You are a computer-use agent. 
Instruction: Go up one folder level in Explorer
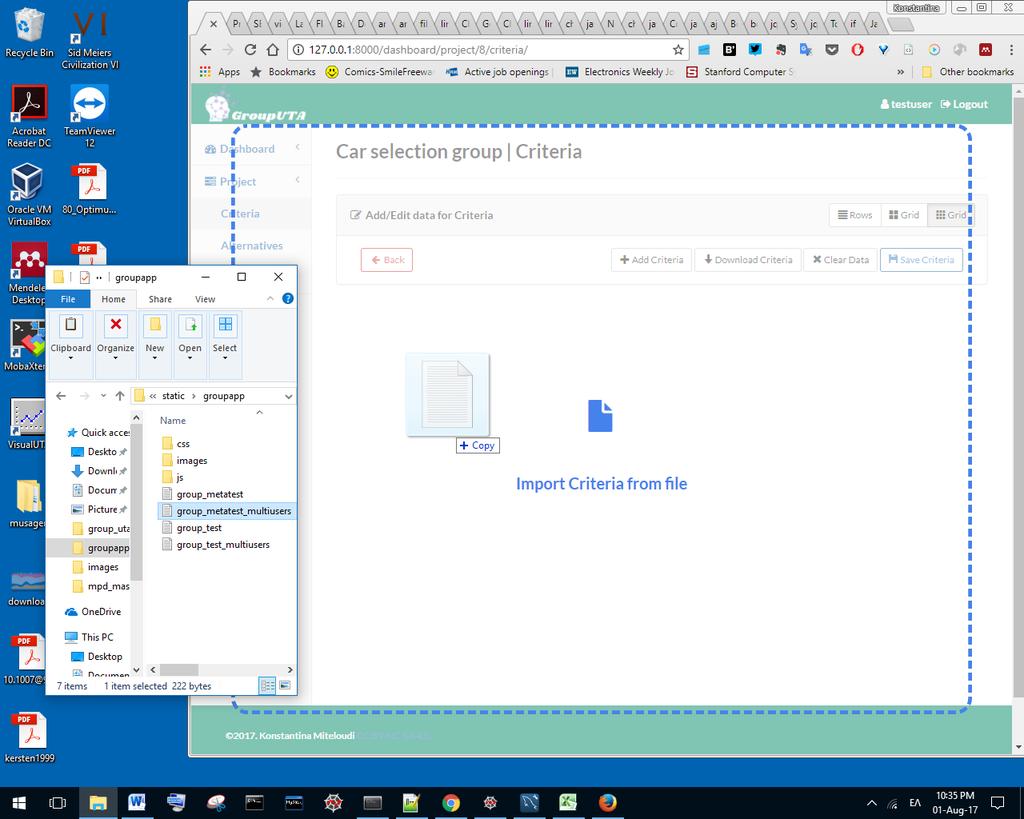point(120,396)
